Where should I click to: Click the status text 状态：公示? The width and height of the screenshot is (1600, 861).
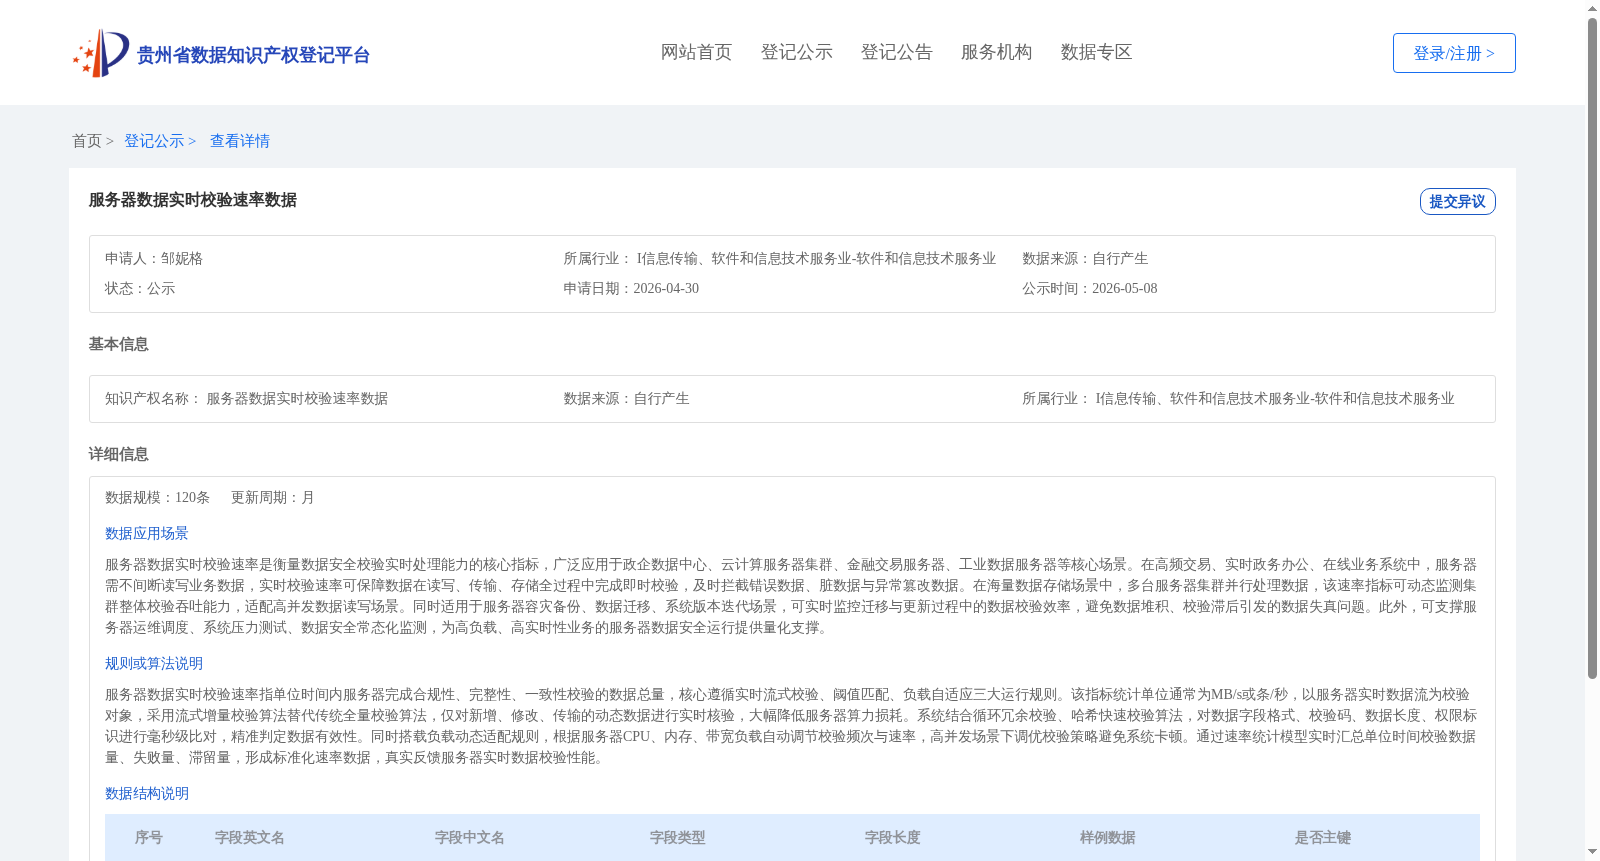click(x=140, y=288)
